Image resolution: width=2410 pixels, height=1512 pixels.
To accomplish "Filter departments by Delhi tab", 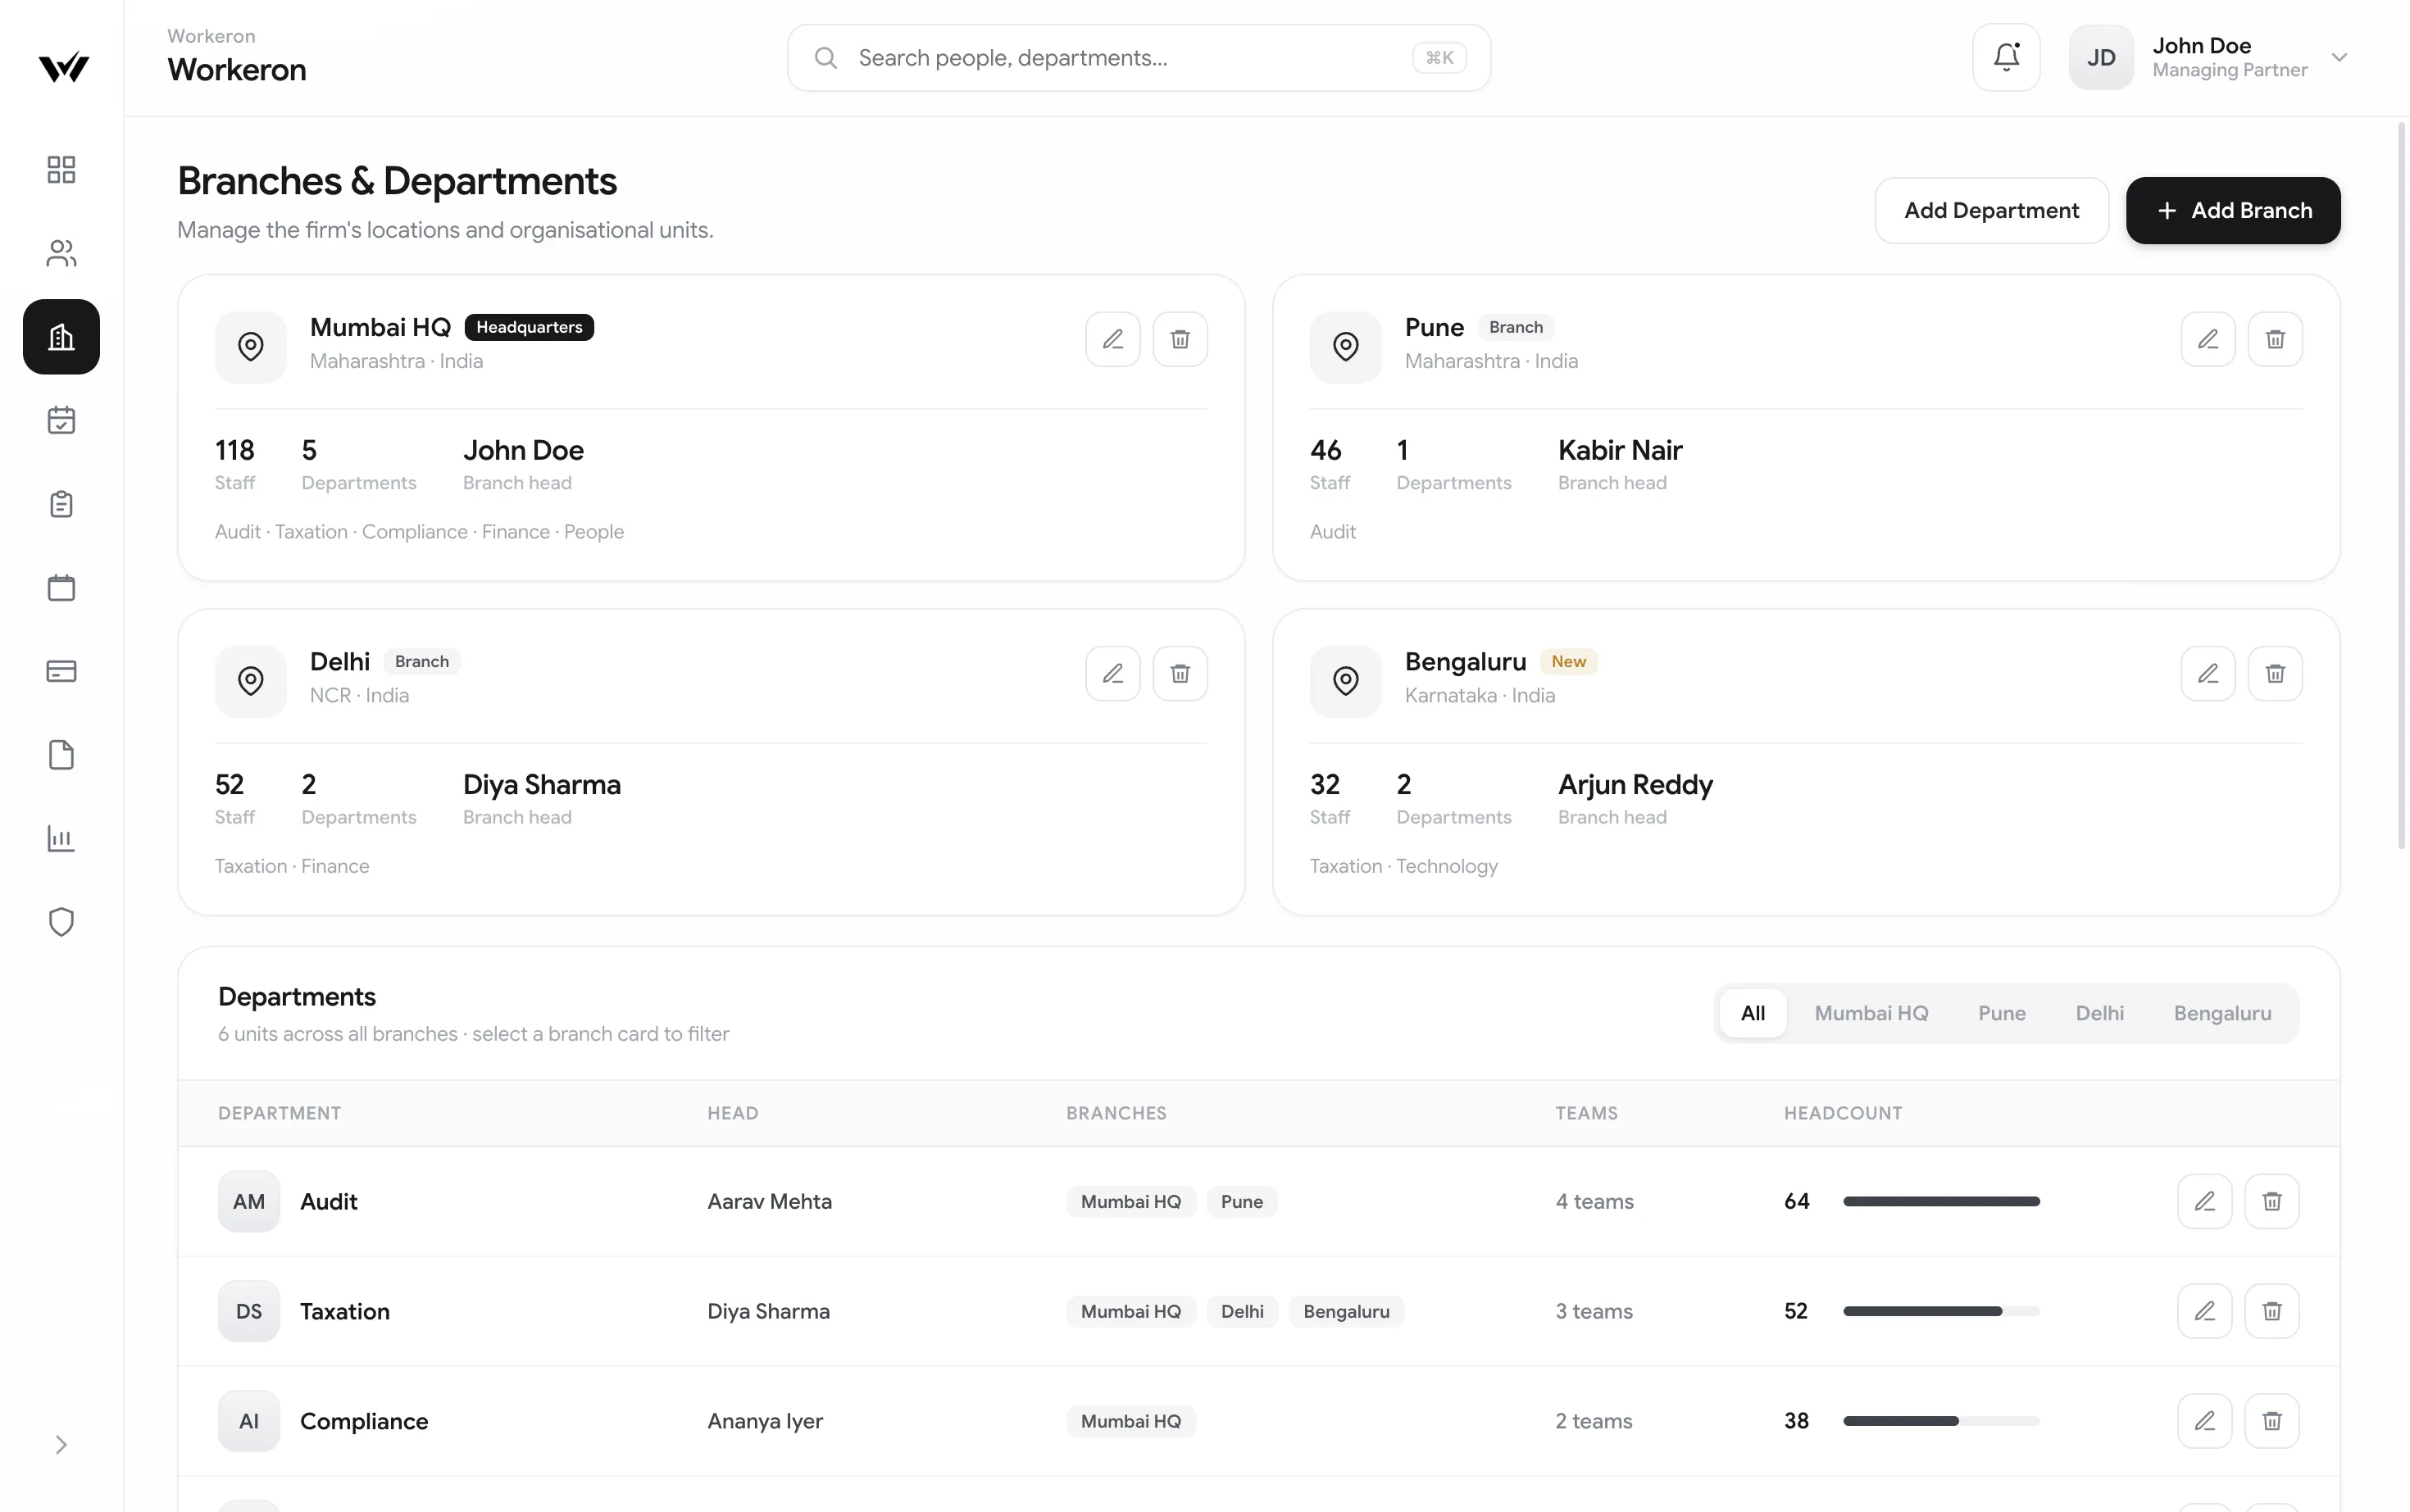I will pyautogui.click(x=2100, y=1013).
